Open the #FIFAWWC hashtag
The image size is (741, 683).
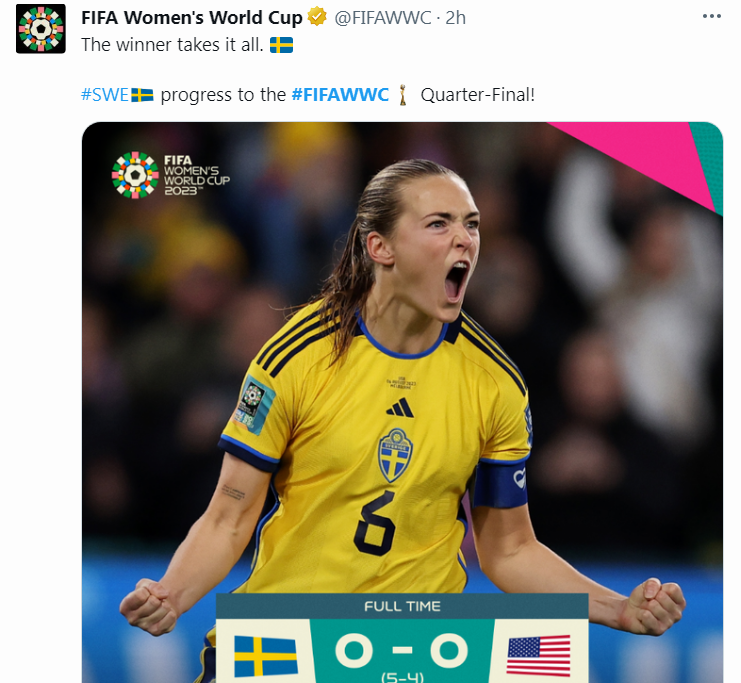(340, 95)
